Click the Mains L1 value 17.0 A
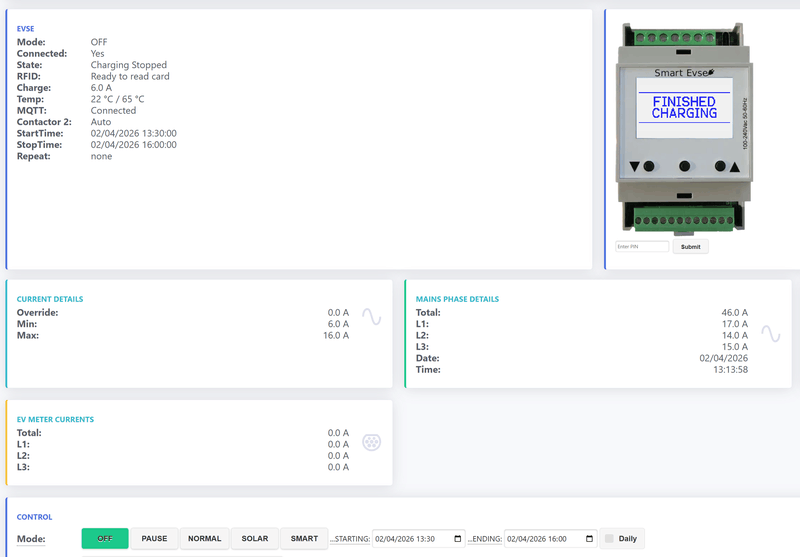The image size is (800, 557). 735,324
